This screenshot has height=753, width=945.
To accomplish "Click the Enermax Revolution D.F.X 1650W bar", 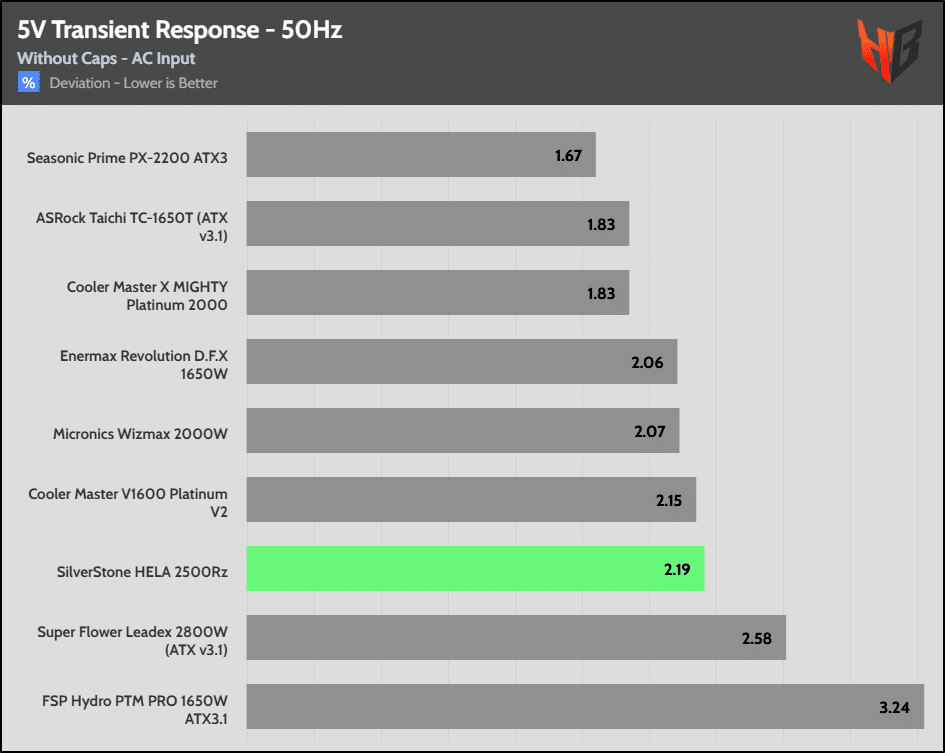I will coord(461,362).
